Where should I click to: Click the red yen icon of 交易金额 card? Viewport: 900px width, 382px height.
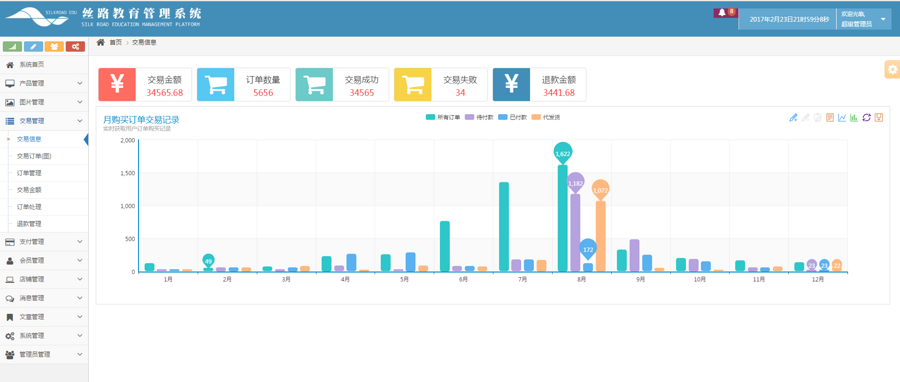click(117, 84)
